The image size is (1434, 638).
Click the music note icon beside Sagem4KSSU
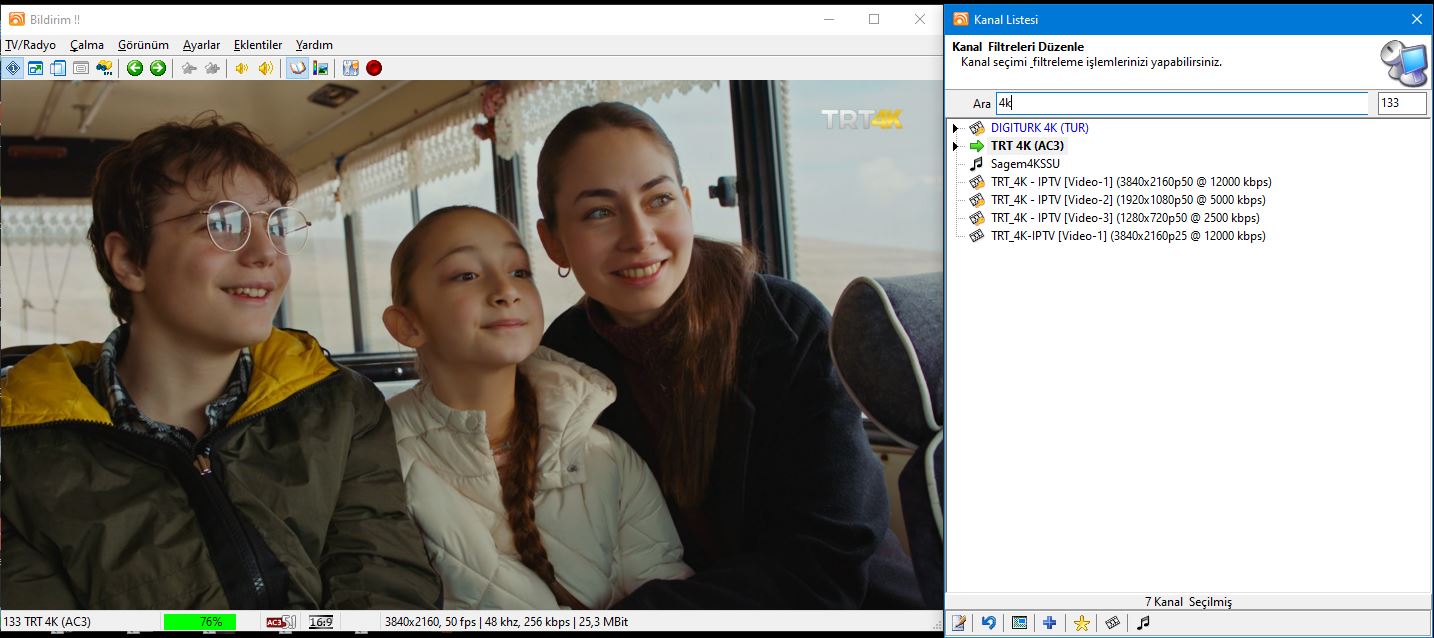(x=976, y=164)
